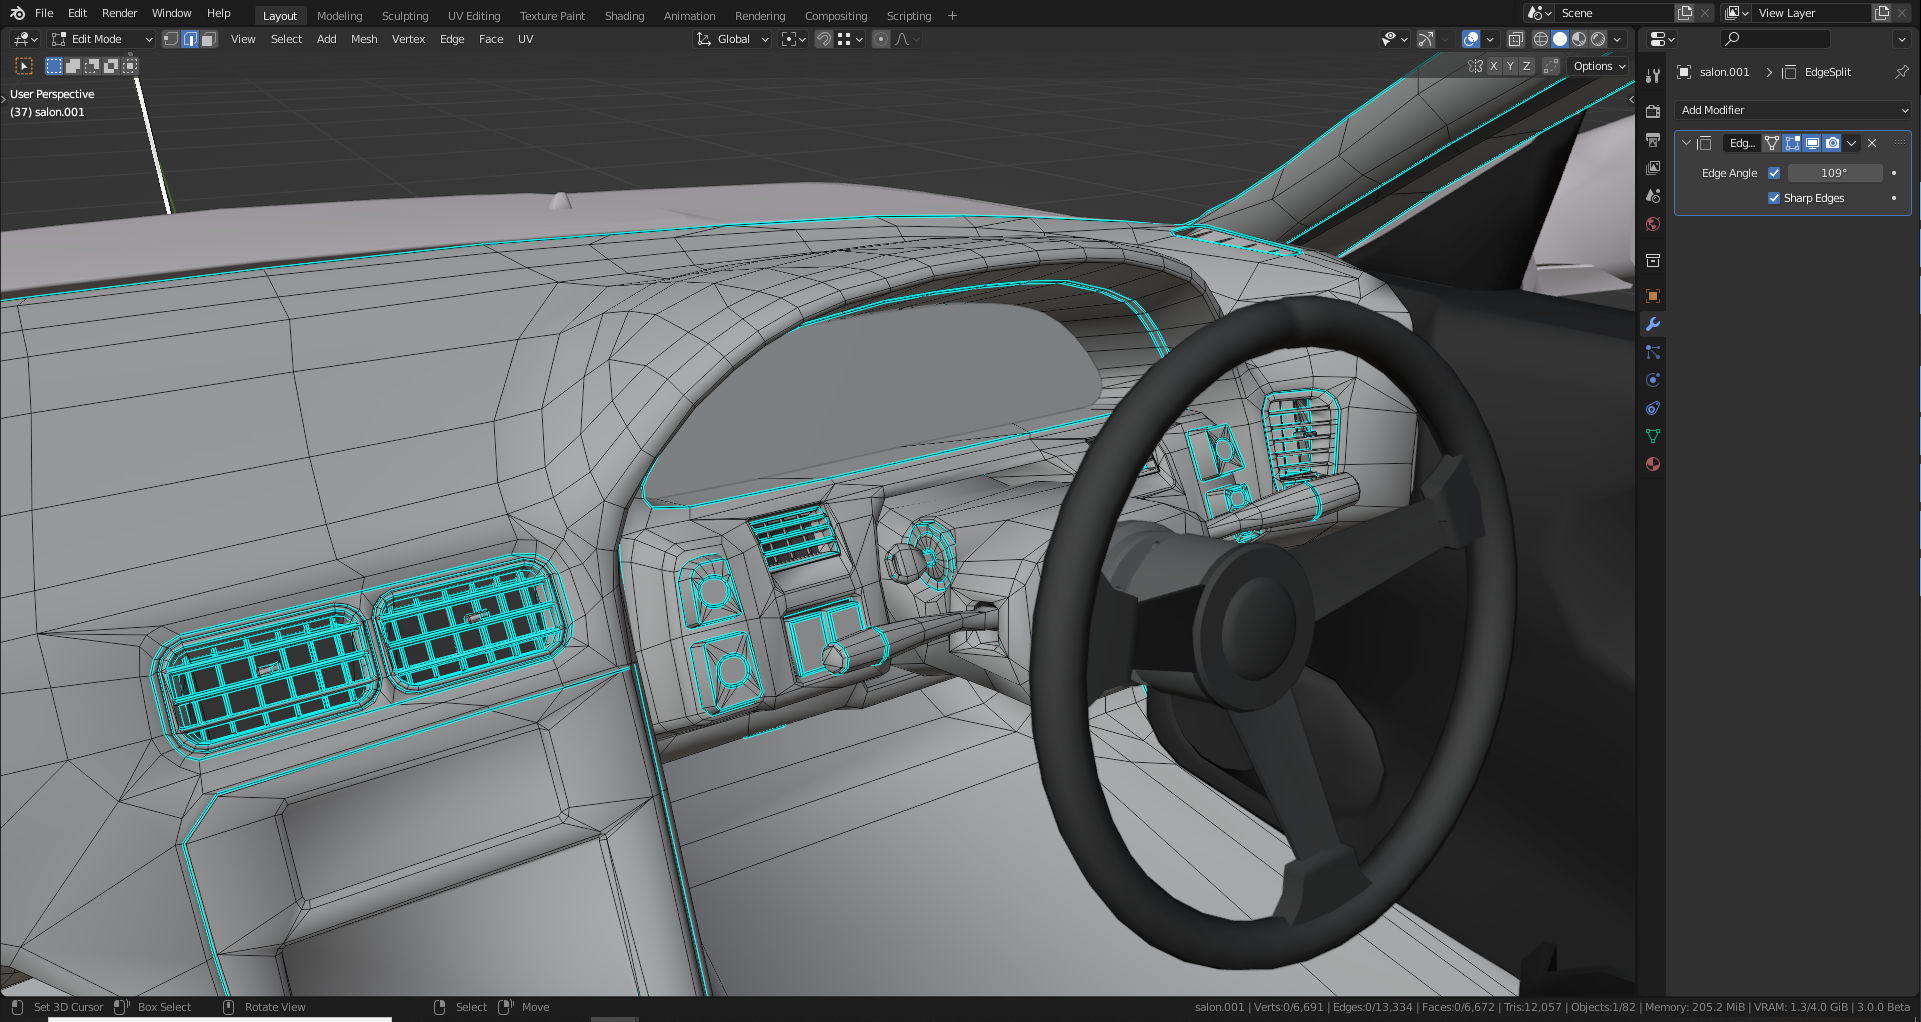Open the Modifier properties tab

1653,324
